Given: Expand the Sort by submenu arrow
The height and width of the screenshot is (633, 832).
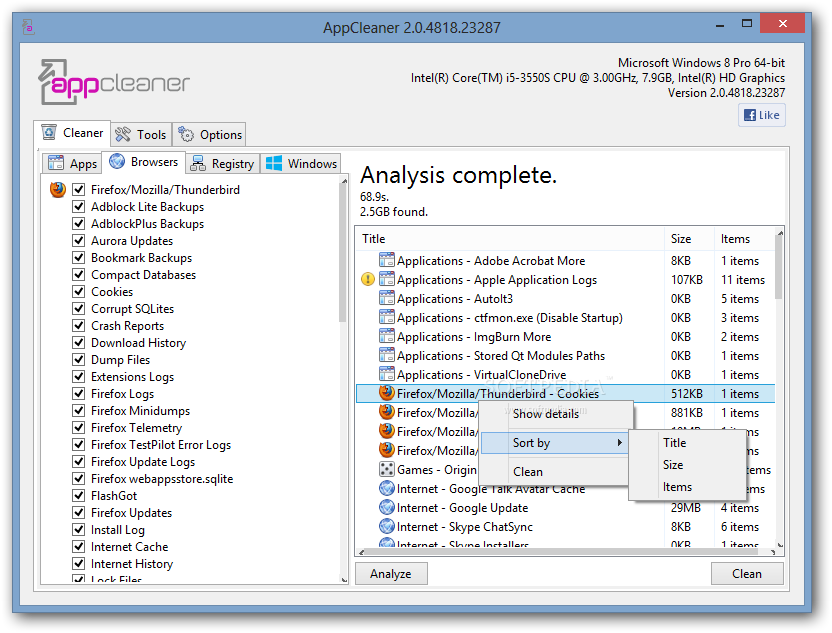Looking at the screenshot, I should [x=619, y=443].
